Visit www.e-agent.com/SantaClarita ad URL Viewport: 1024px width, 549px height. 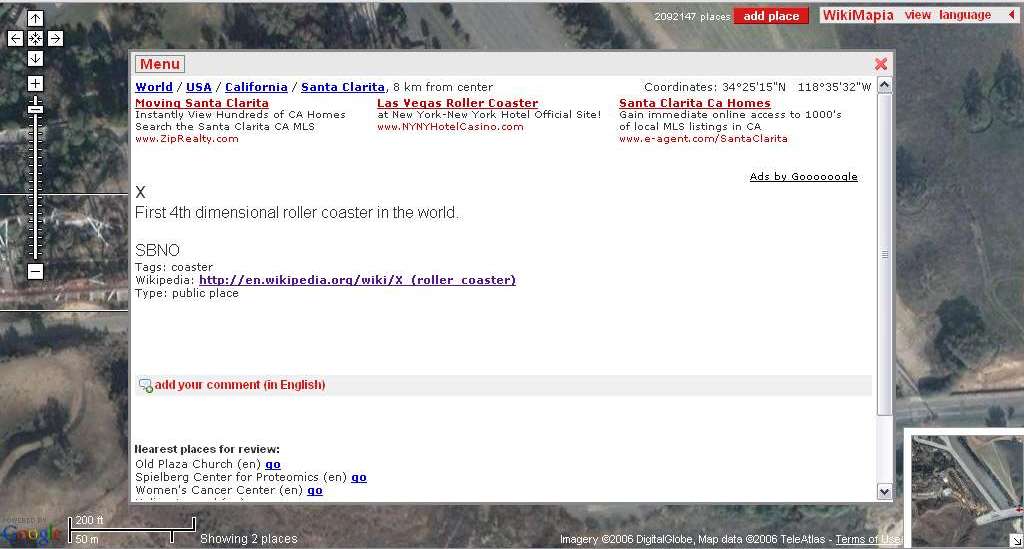click(x=703, y=139)
